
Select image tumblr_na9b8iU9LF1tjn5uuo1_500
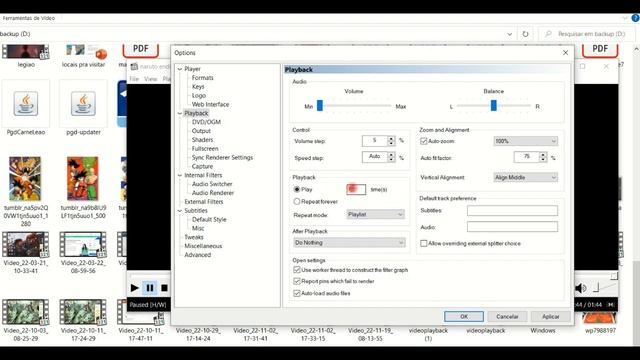tap(83, 178)
